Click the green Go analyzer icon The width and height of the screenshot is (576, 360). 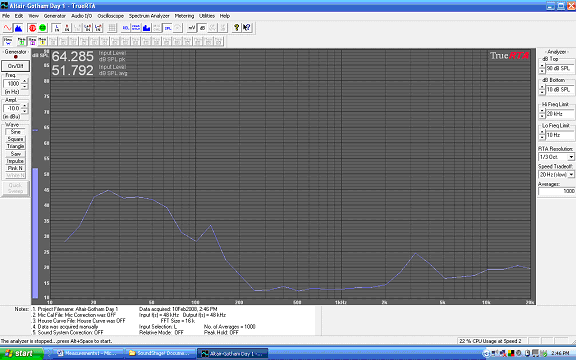click(x=43, y=28)
